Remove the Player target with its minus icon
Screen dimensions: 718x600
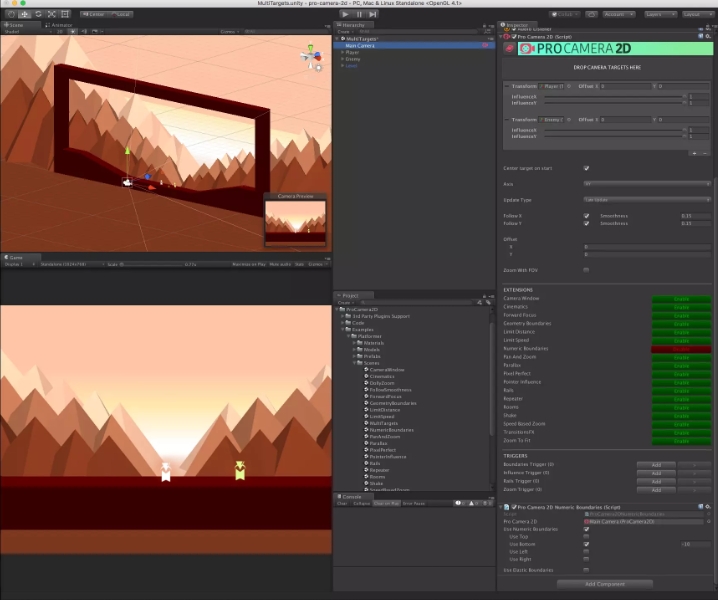(507, 86)
